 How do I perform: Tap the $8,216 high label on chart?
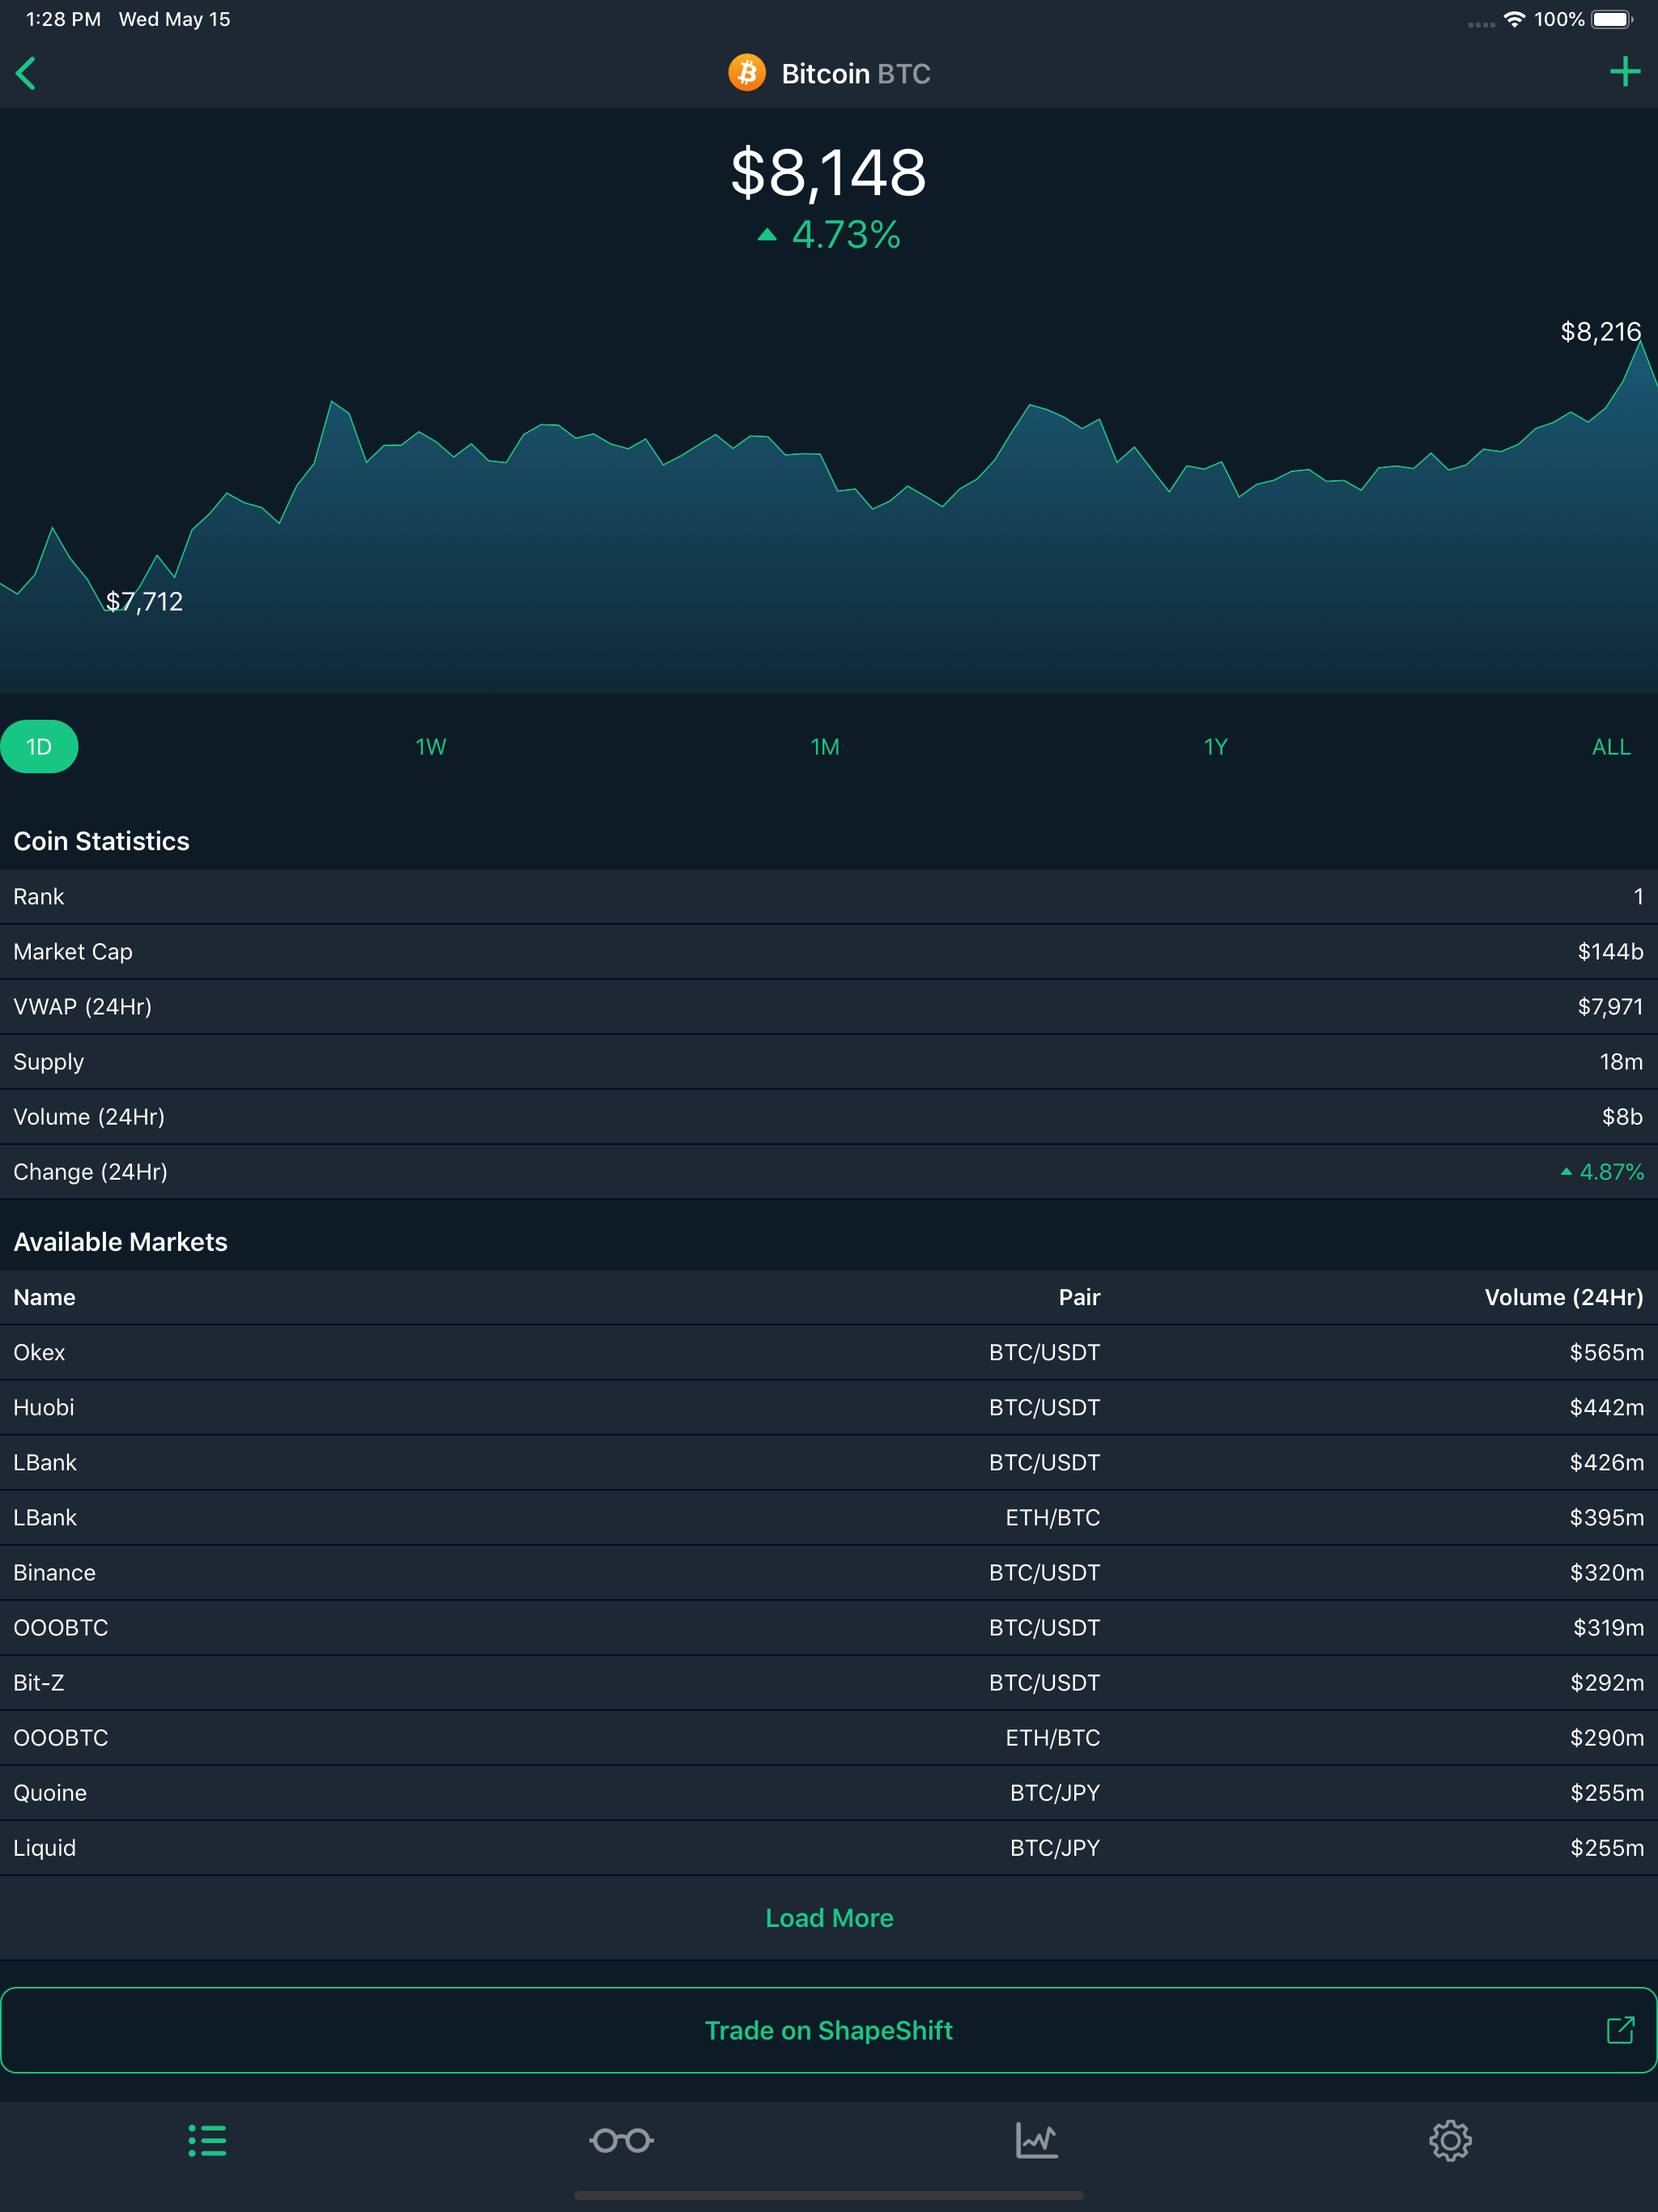tap(1600, 331)
